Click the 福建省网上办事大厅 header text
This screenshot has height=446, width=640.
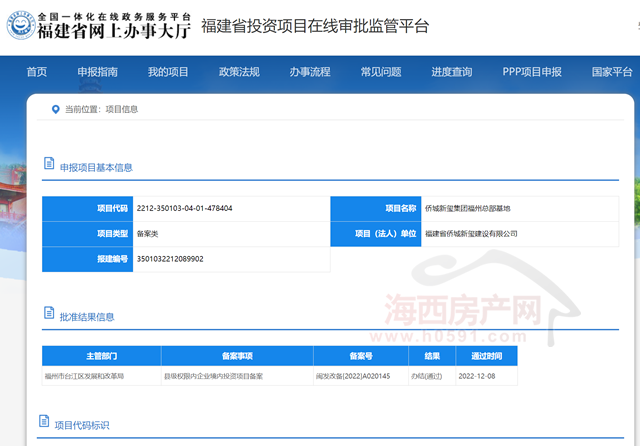114,31
